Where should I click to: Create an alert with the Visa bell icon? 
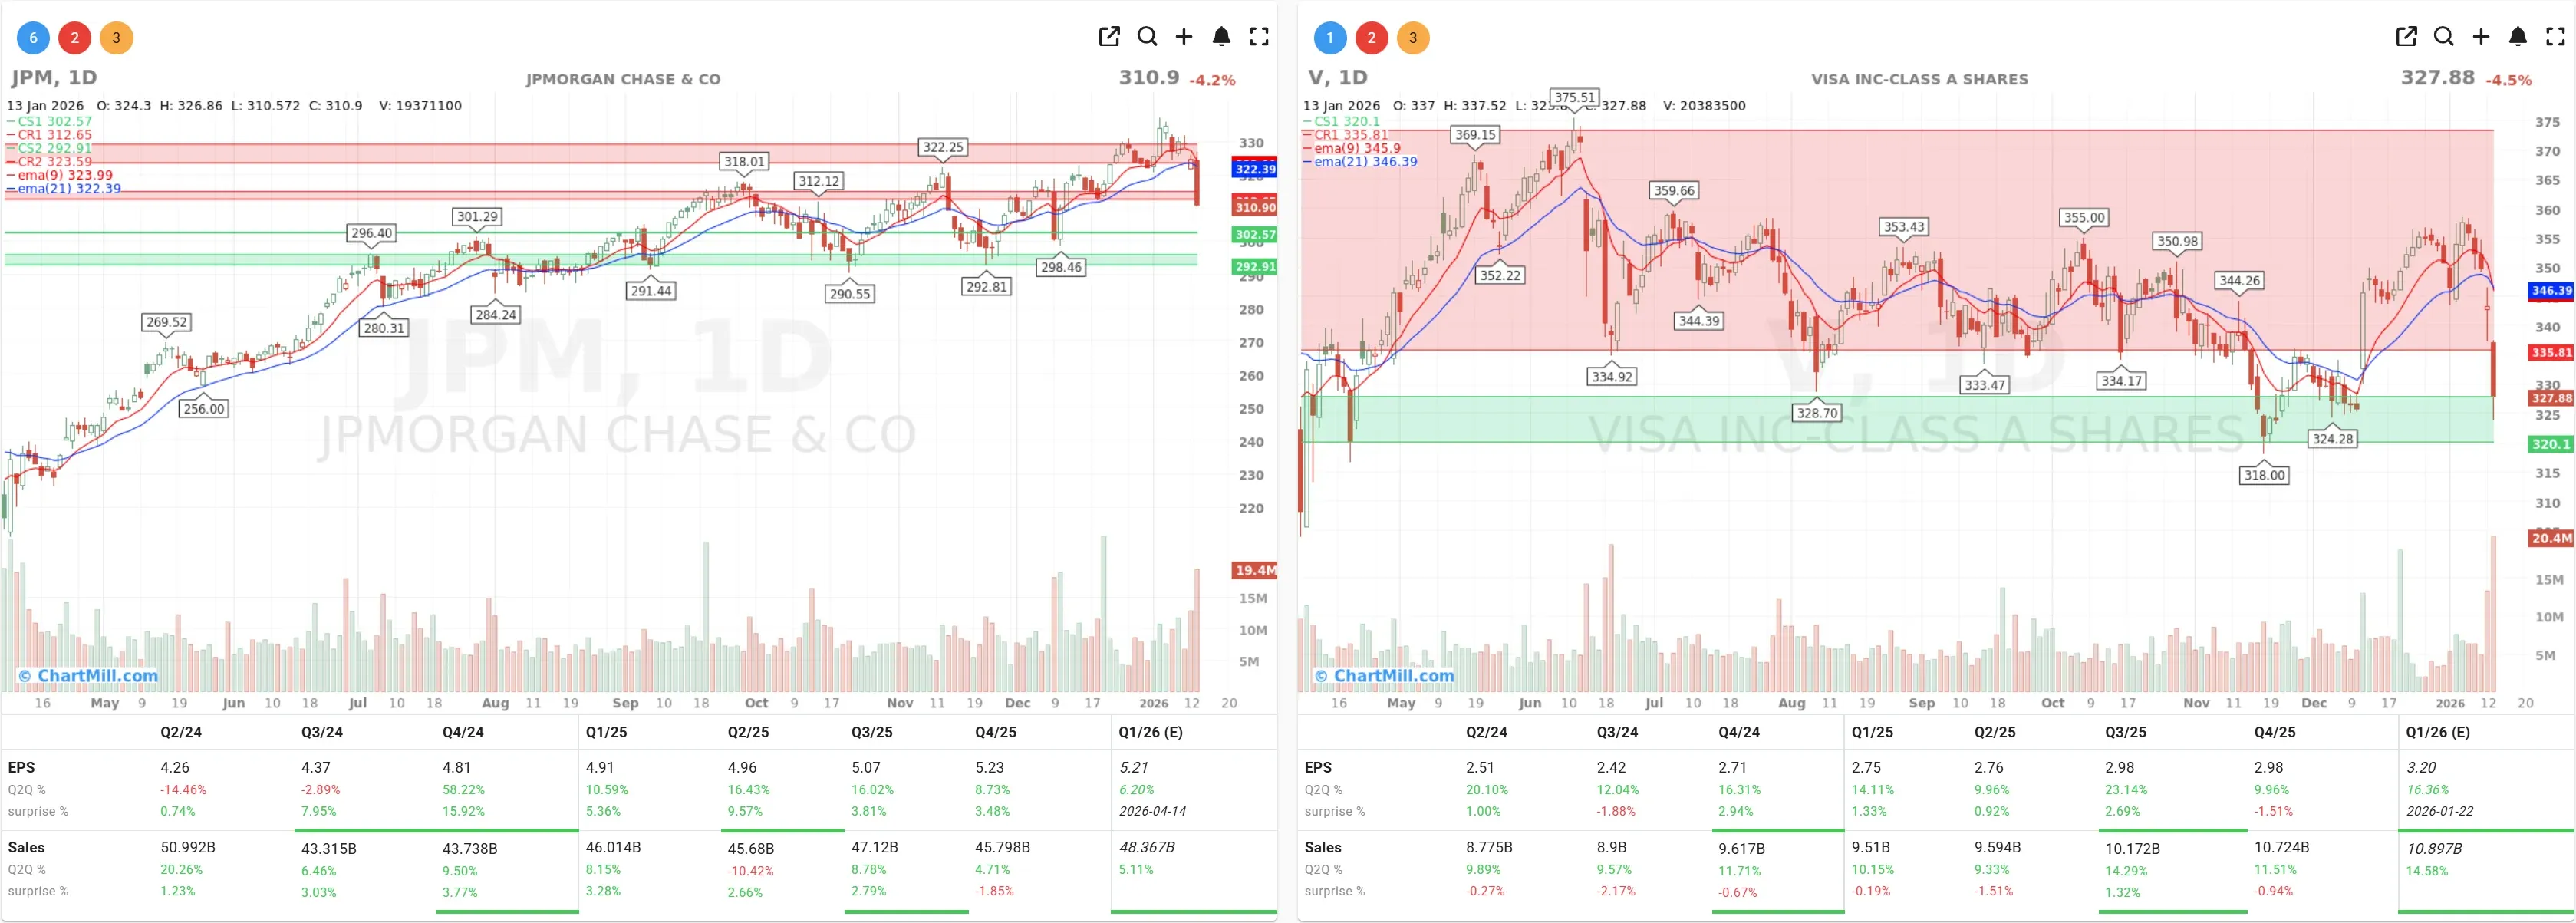(x=2517, y=36)
